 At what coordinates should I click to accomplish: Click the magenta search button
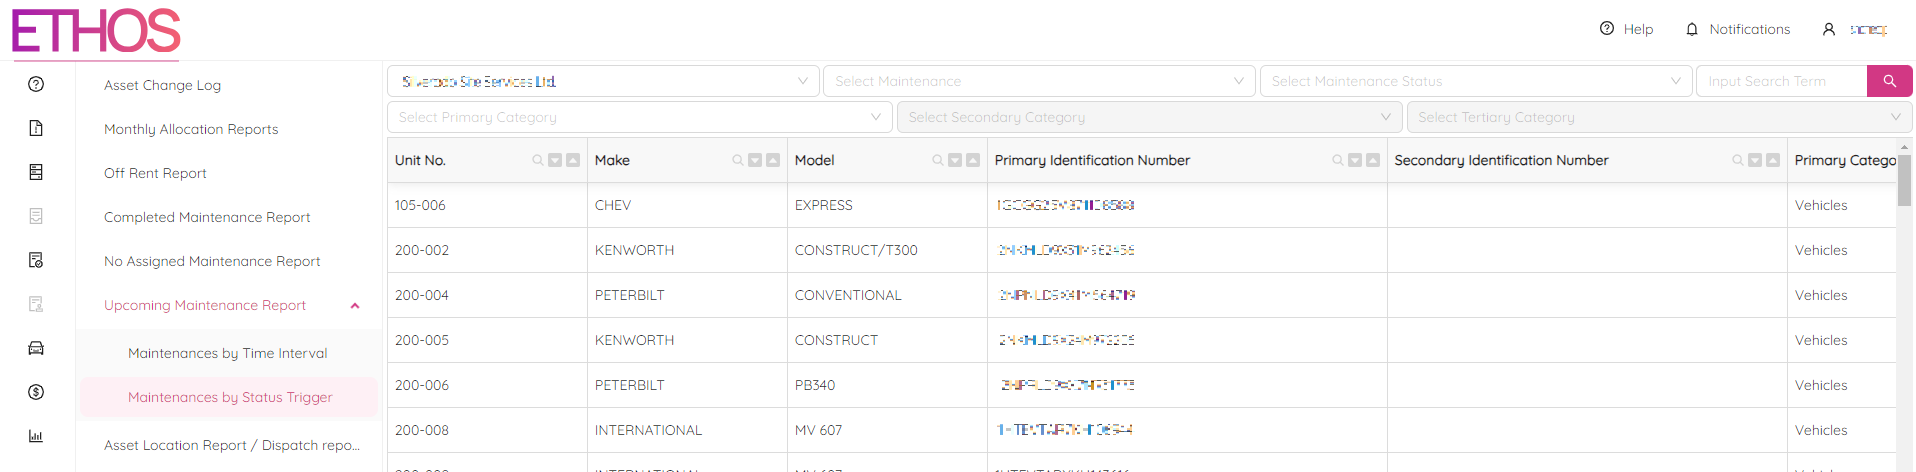(1889, 81)
